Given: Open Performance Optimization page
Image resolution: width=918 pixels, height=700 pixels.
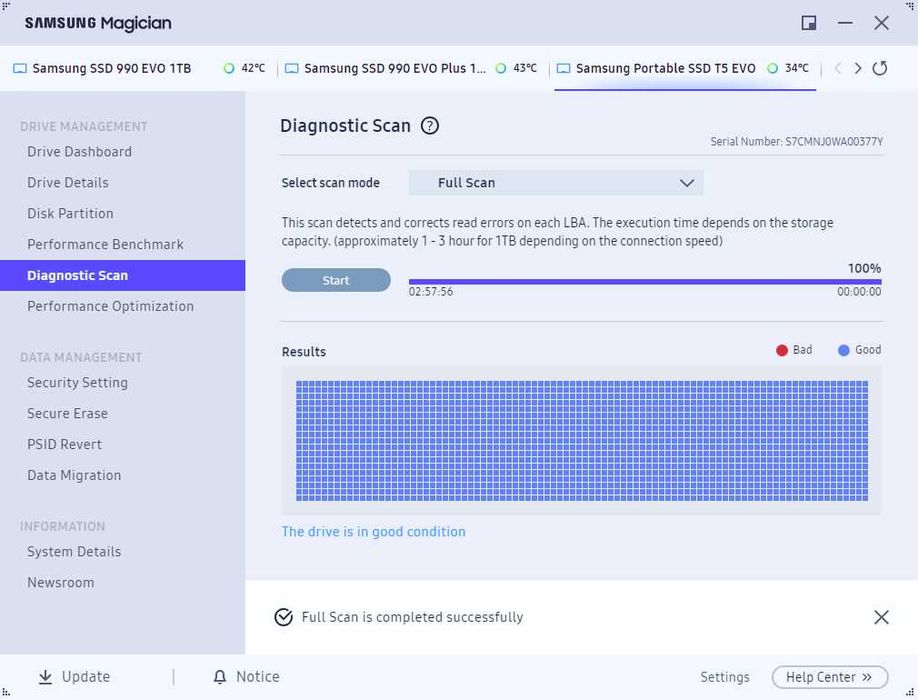Looking at the screenshot, I should click(x=110, y=306).
